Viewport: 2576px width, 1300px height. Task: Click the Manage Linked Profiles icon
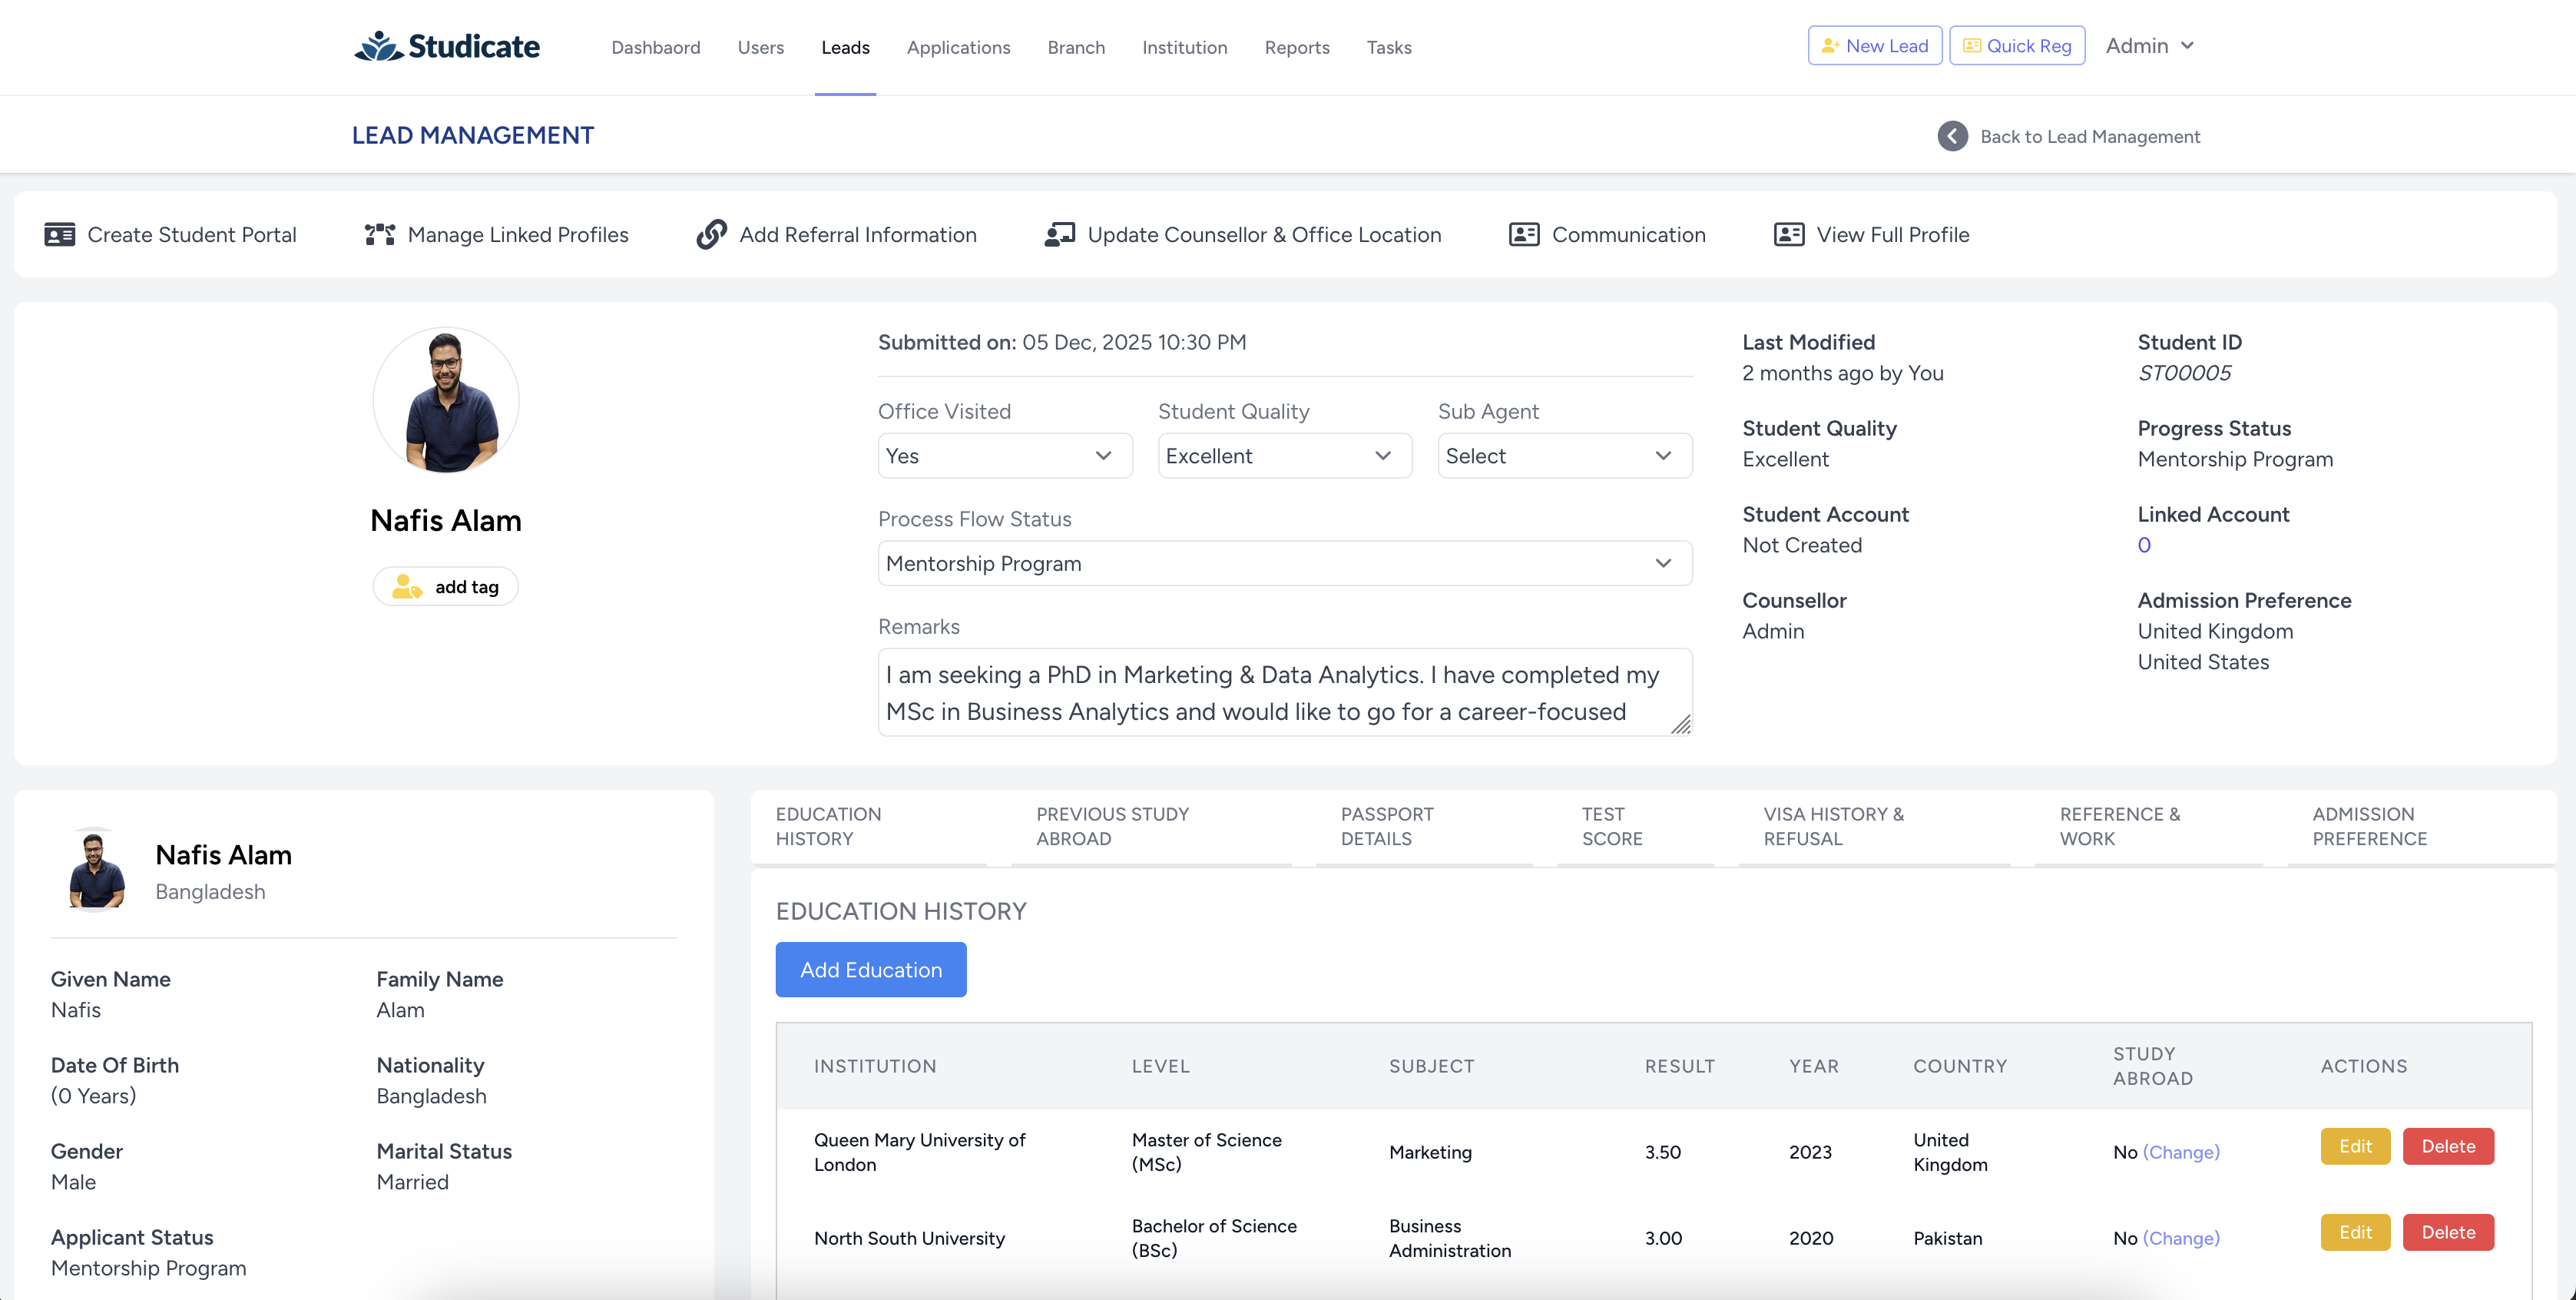[x=379, y=235]
